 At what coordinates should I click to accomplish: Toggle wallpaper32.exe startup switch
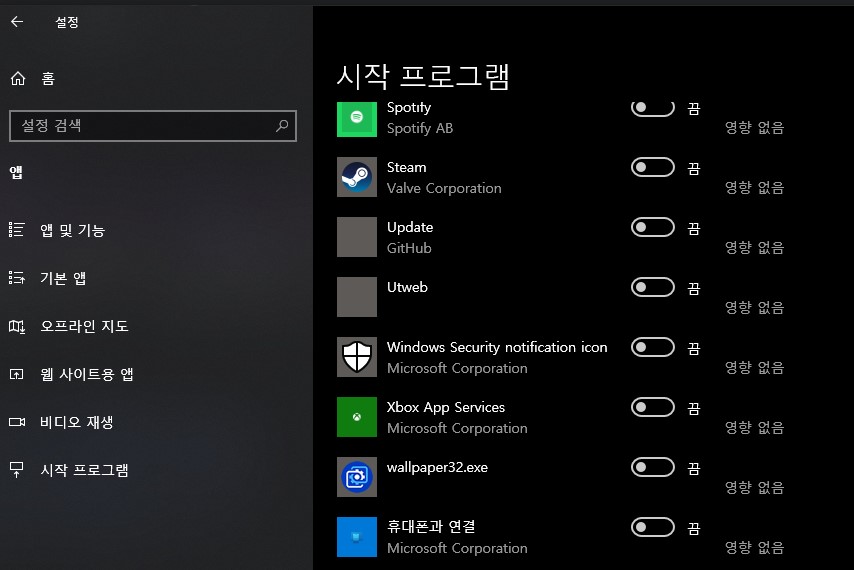click(x=652, y=467)
